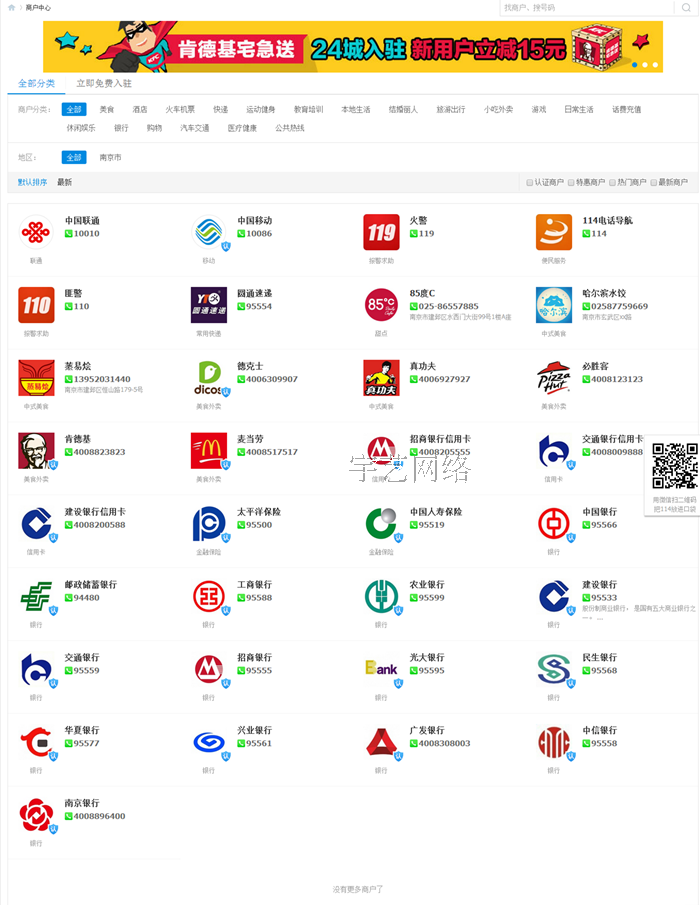This screenshot has height=905, width=700.
Task: Open the 兴业银行 blue swirl logo
Action: tap(208, 742)
